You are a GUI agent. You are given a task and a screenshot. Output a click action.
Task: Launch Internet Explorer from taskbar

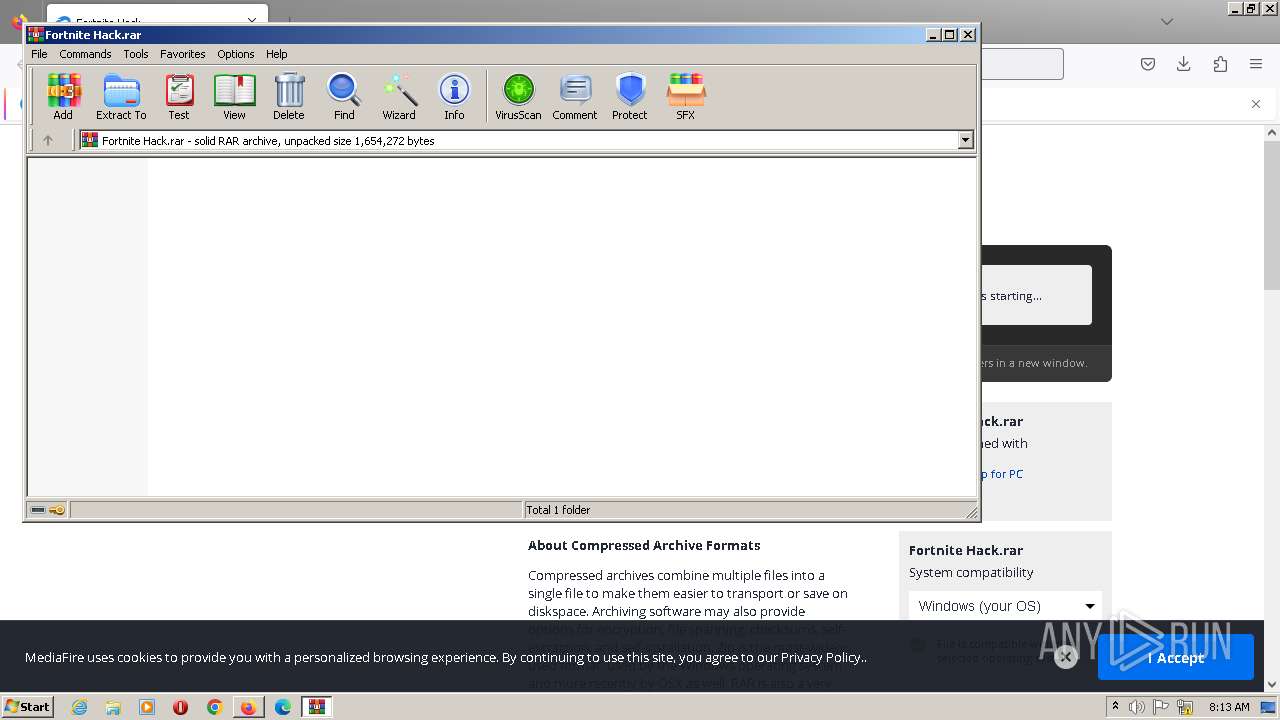[x=79, y=707]
